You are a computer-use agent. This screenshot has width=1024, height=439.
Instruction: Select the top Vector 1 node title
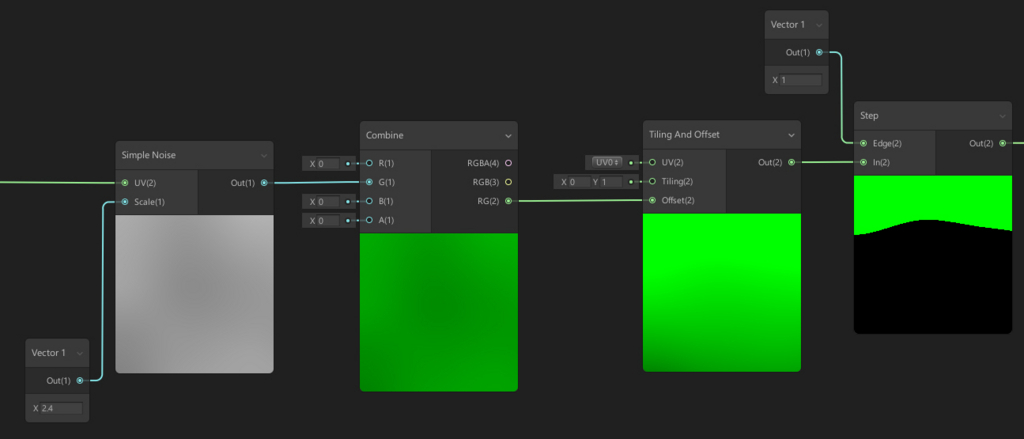(788, 25)
